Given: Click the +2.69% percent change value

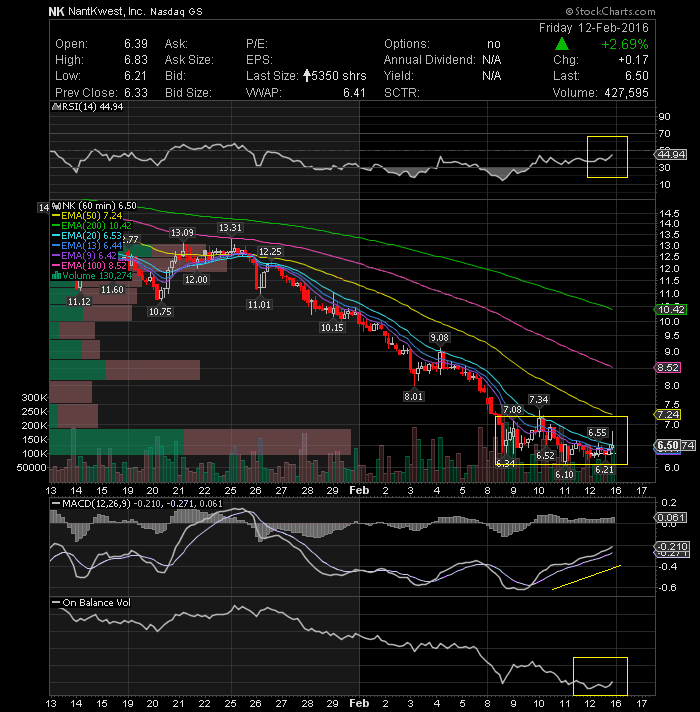Looking at the screenshot, I should click(x=625, y=44).
